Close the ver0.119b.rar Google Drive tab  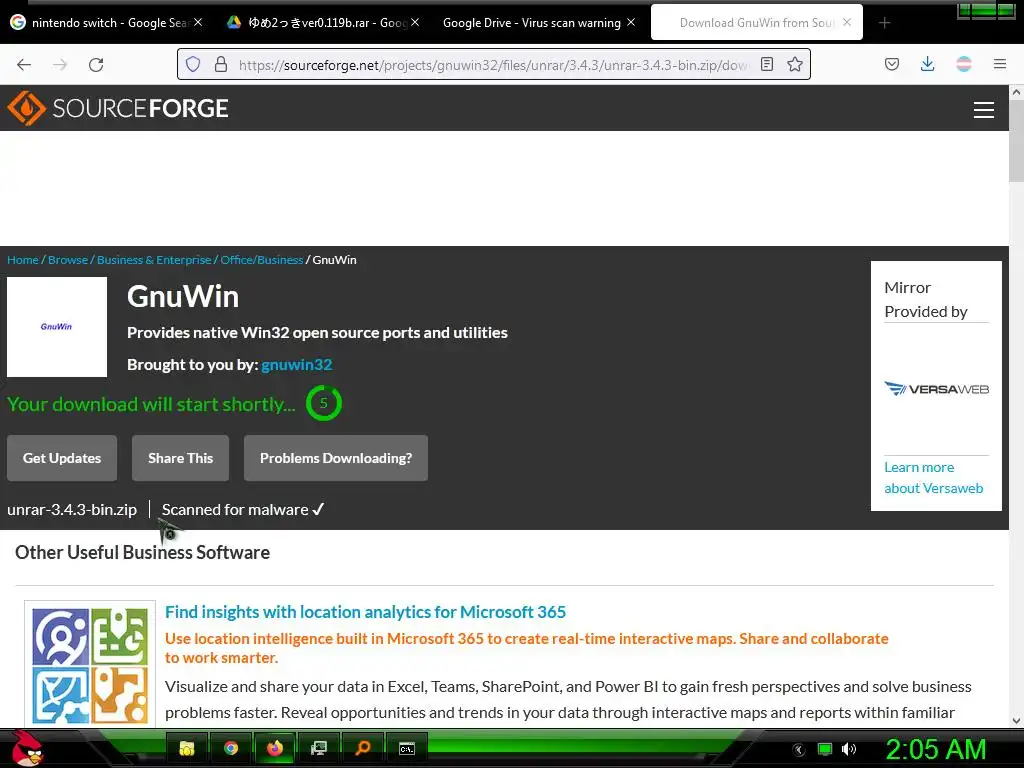click(415, 22)
